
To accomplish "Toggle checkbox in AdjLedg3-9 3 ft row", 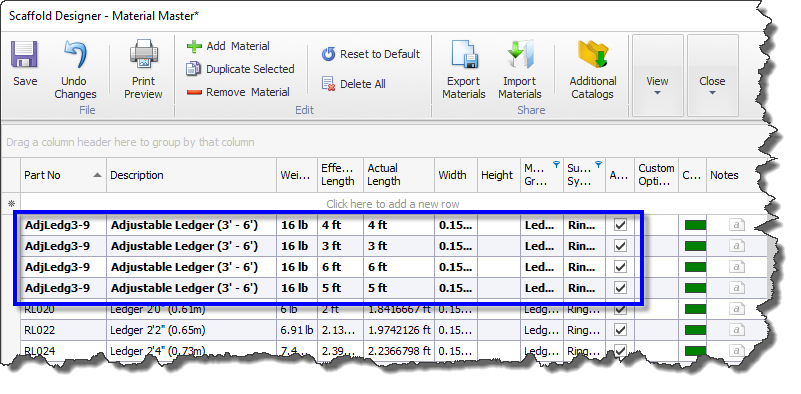I will [620, 246].
